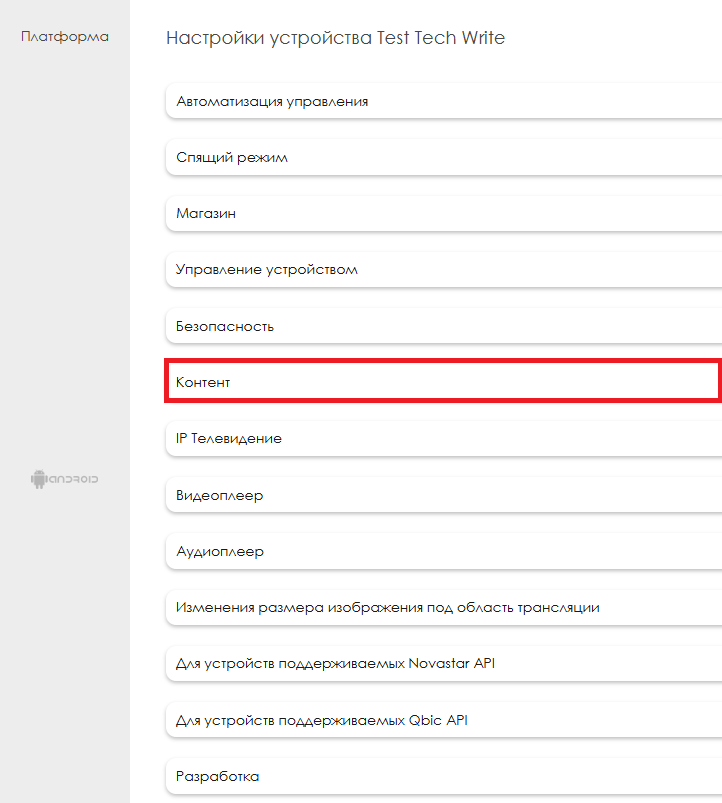Open the Novastar API devices section

(335, 663)
